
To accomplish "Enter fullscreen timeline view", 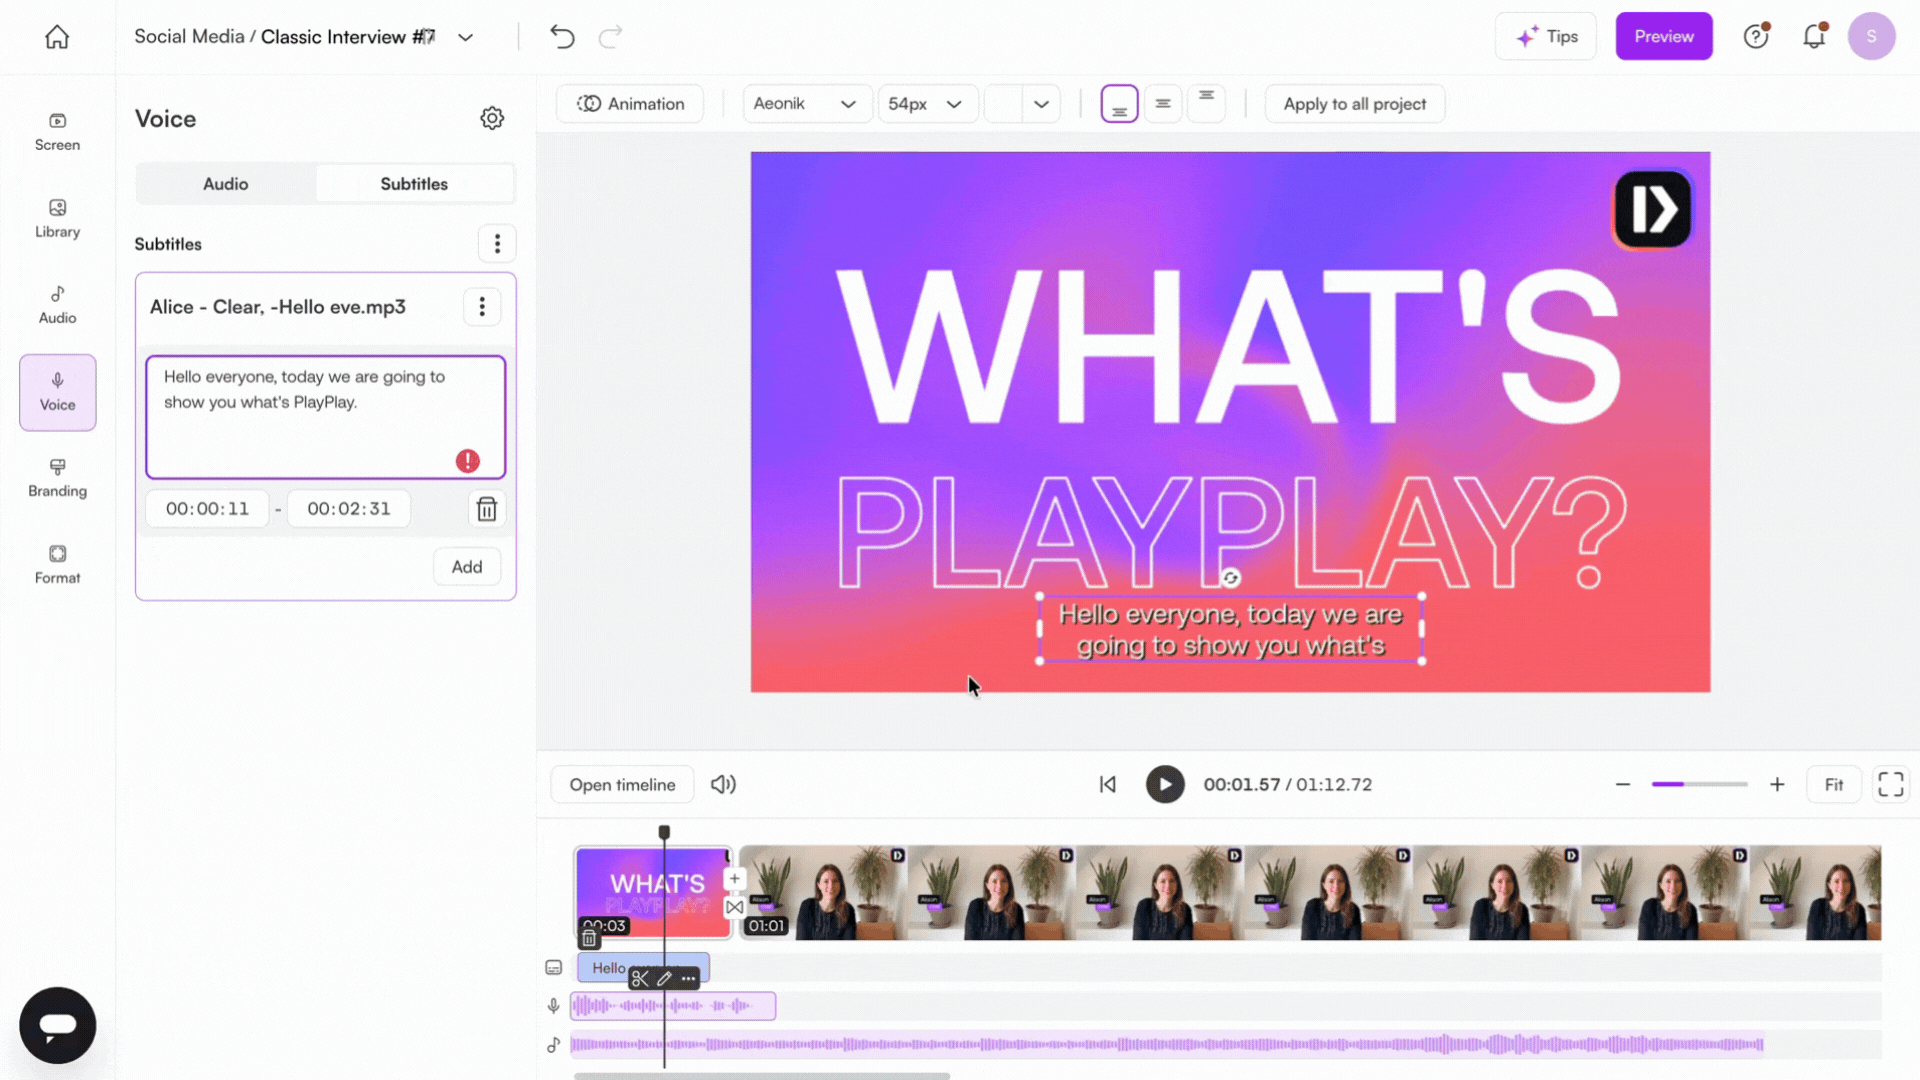I will 1891,785.
